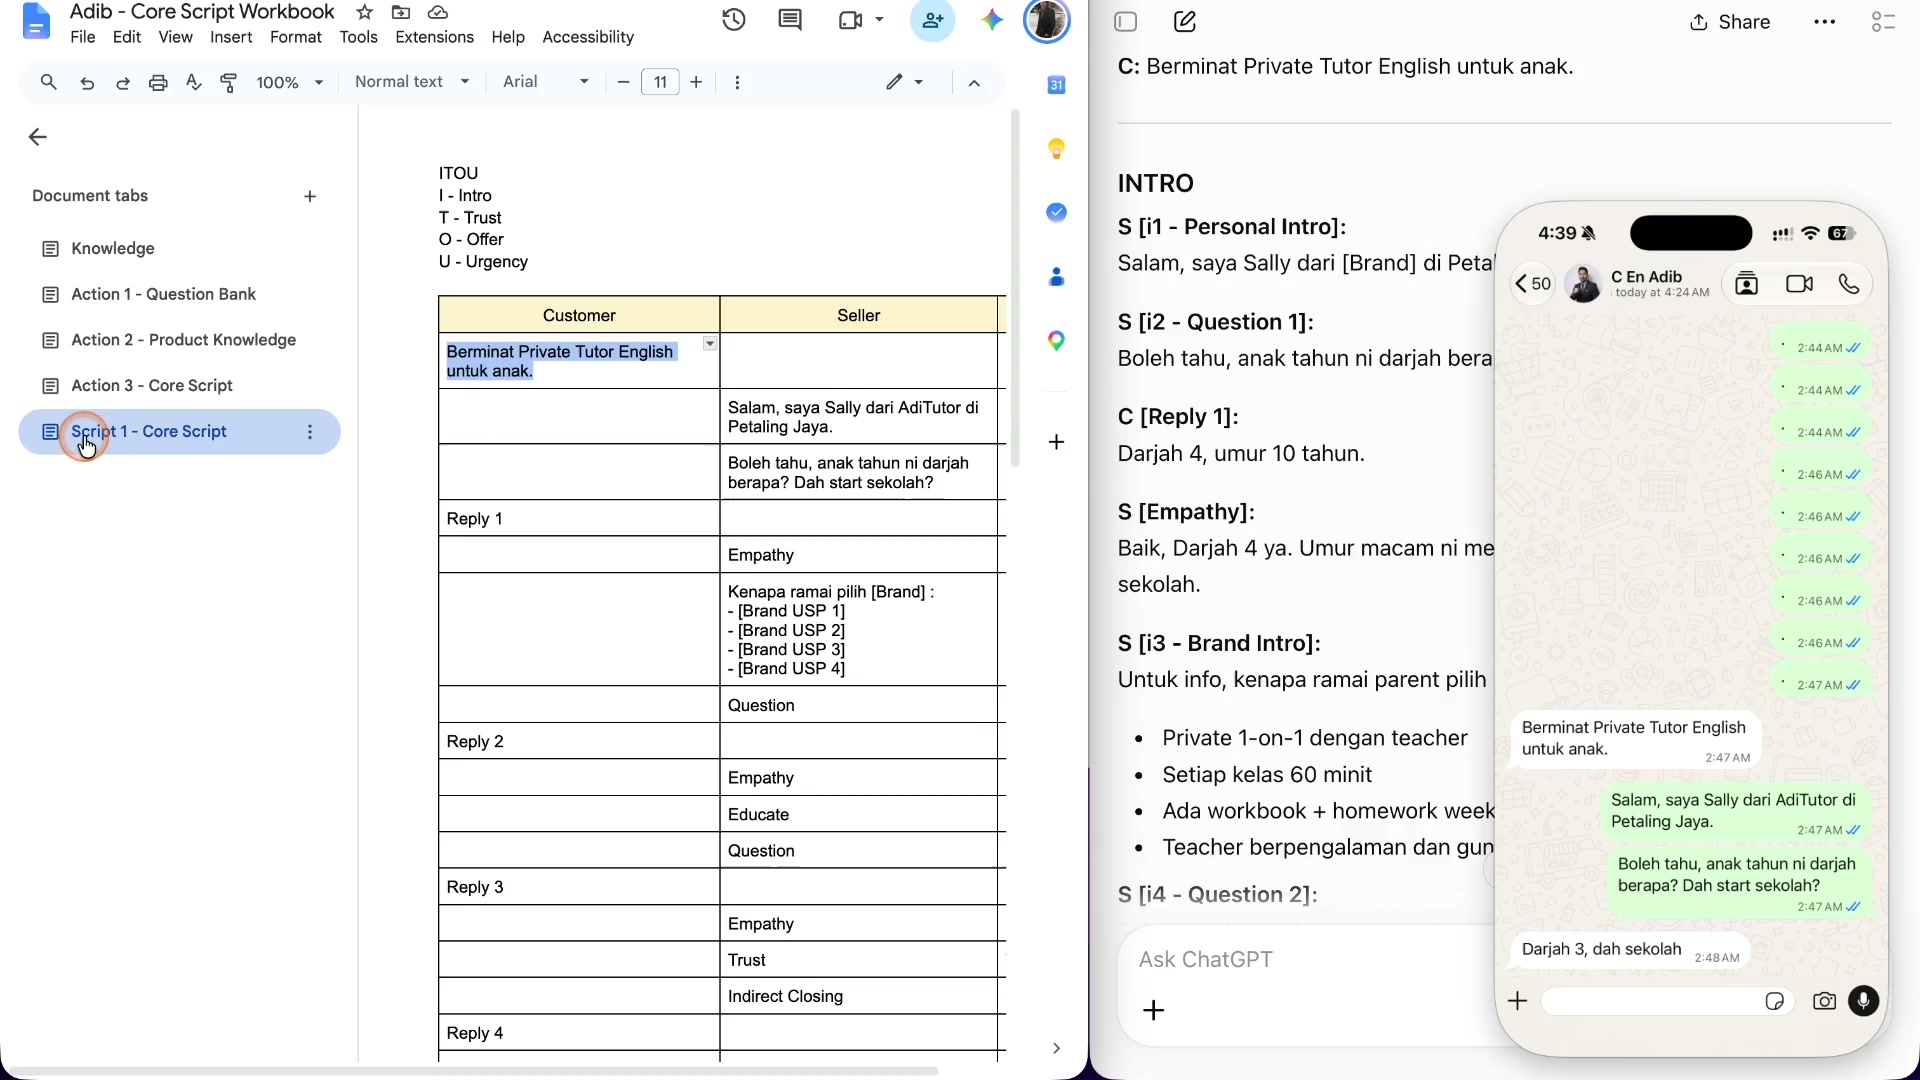Open Script 1 tab three-dot options
Screen dimensions: 1920x1080
310,432
